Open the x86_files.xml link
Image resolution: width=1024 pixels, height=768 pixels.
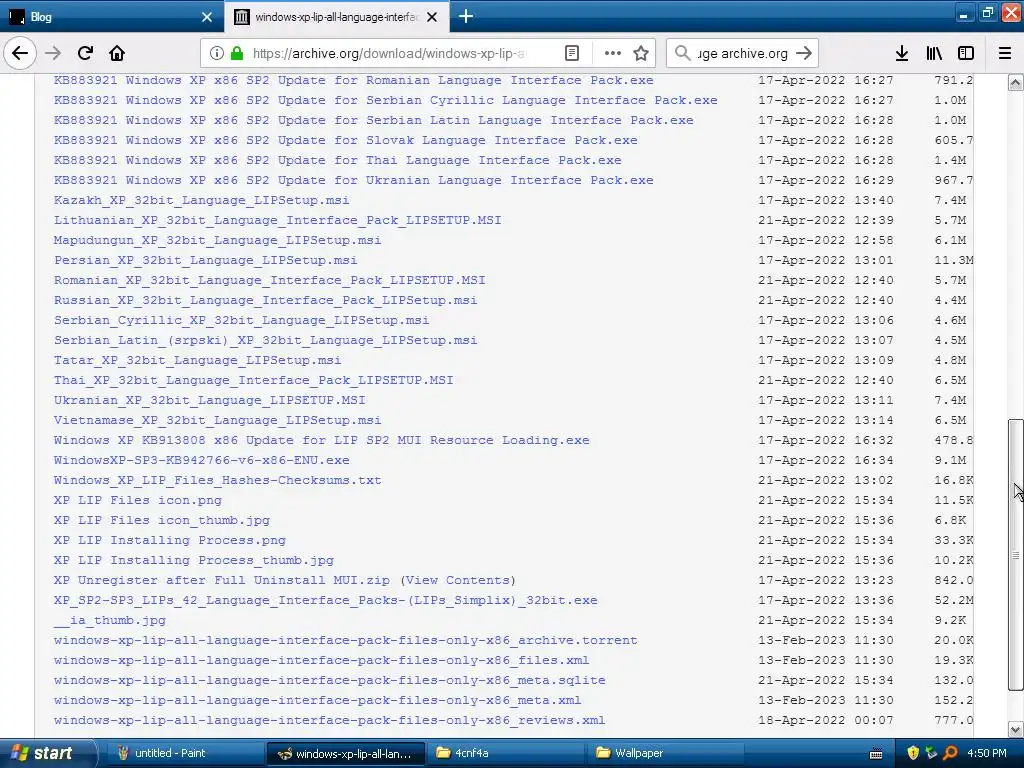pos(321,660)
